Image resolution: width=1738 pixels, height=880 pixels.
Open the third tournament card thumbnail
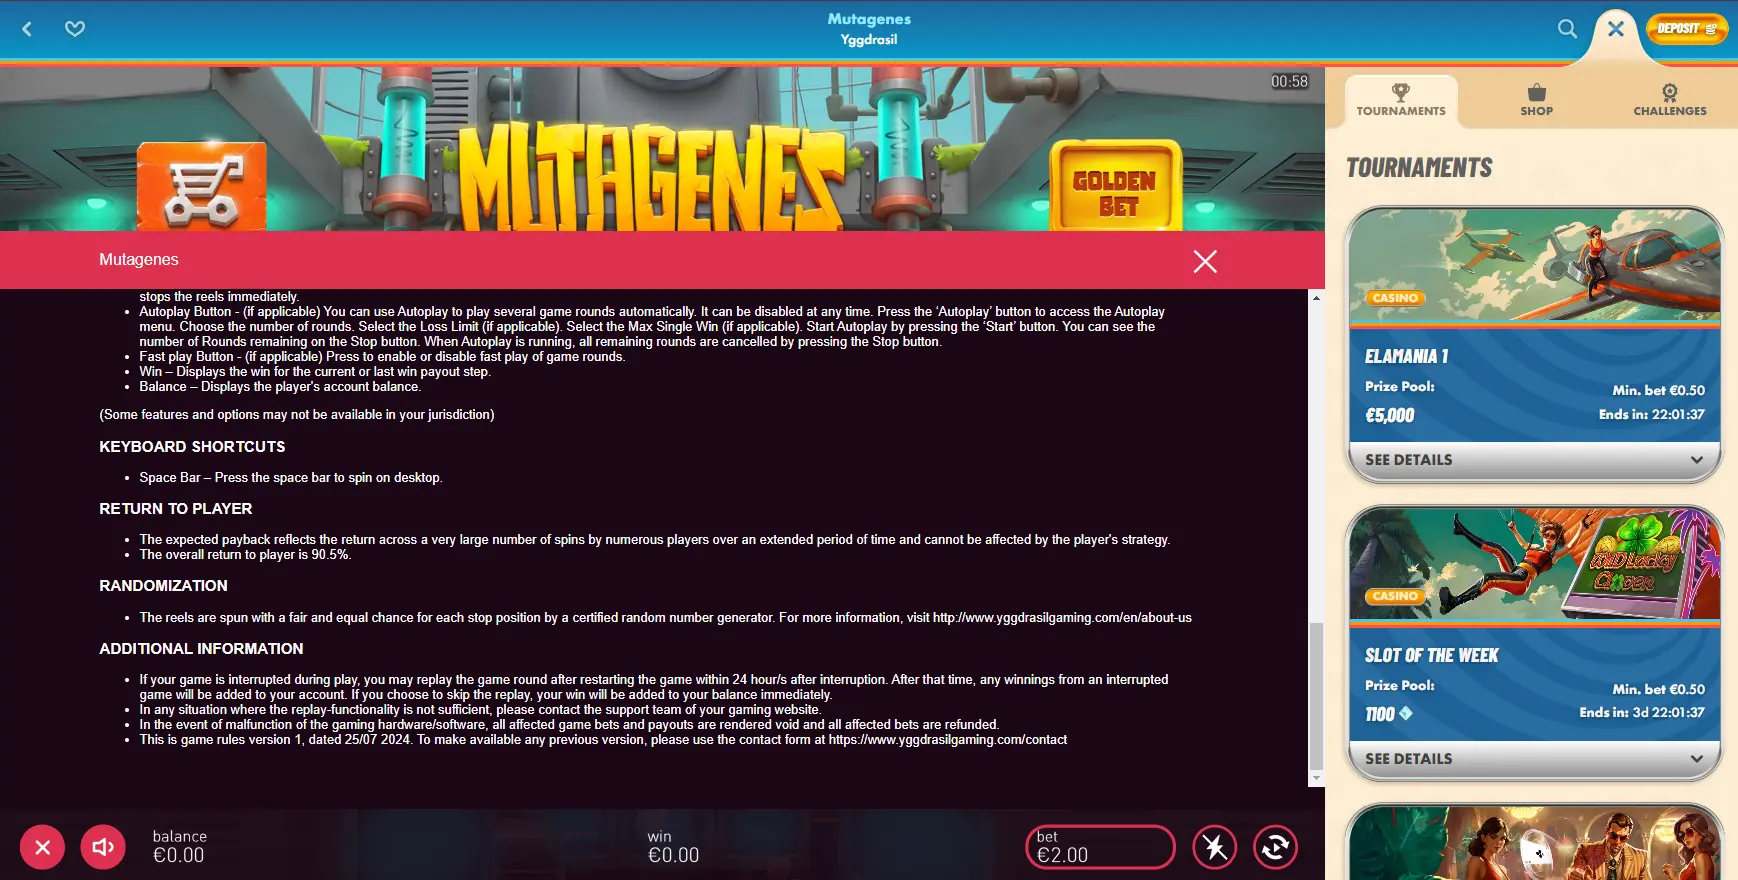click(x=1534, y=843)
